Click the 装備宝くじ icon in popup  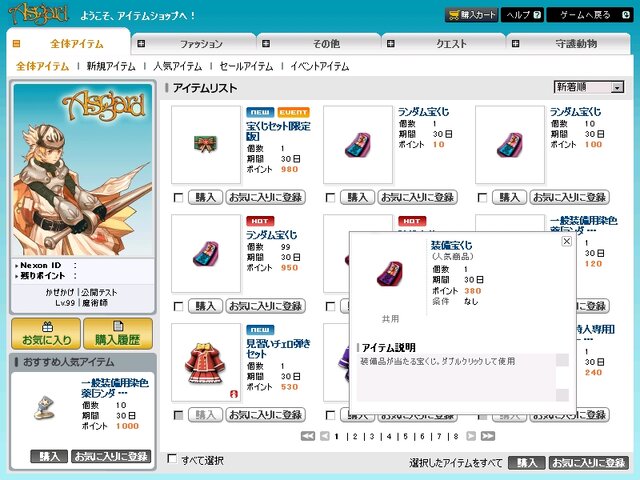click(x=390, y=273)
